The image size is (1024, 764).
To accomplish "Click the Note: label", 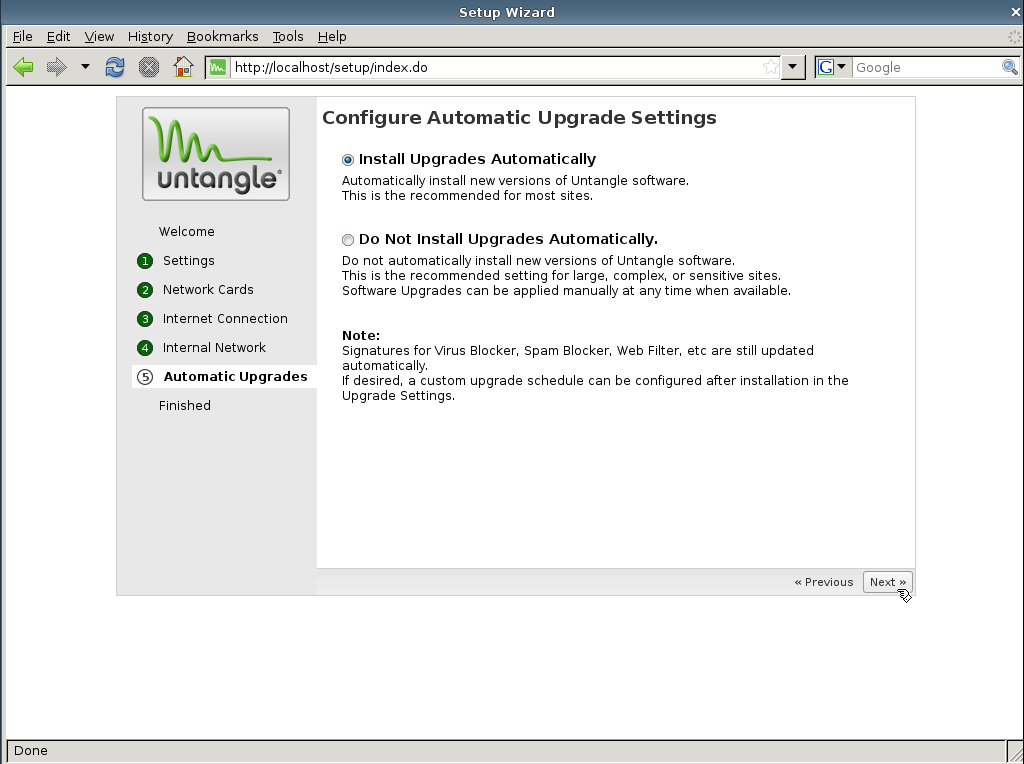I will pyautogui.click(x=361, y=336).
